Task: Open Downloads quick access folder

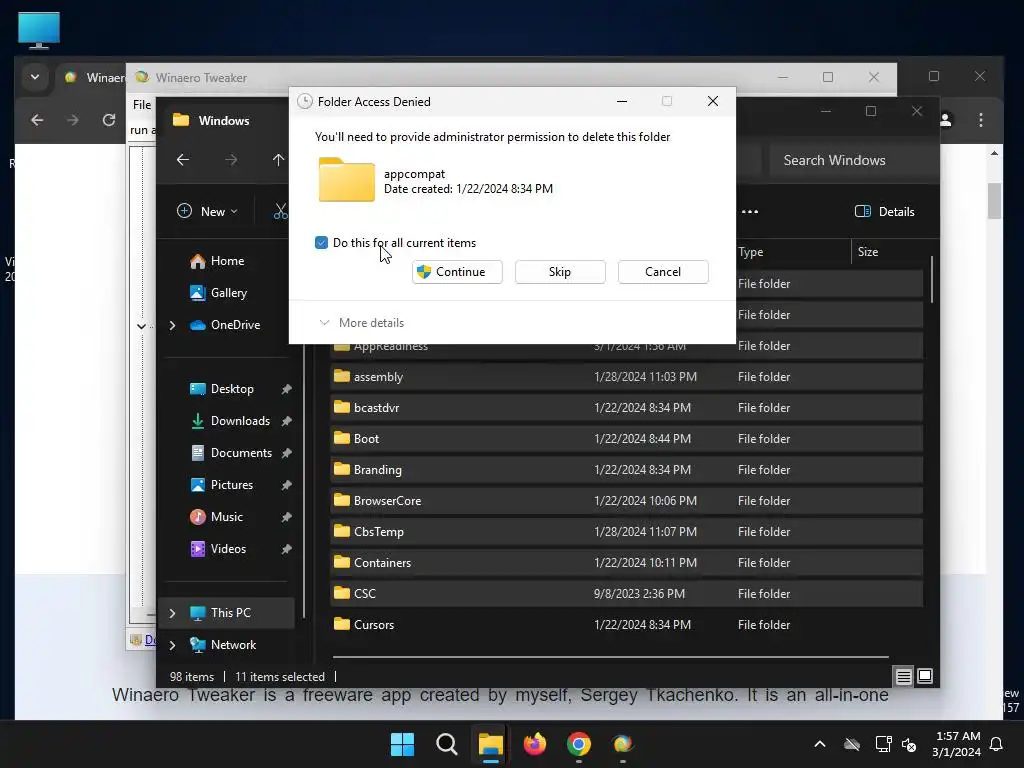Action: tap(240, 421)
